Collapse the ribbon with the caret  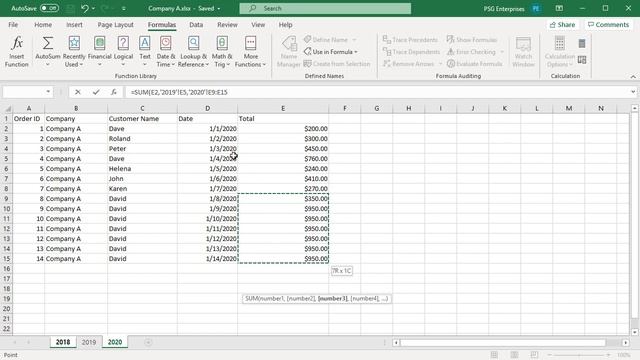pos(633,76)
